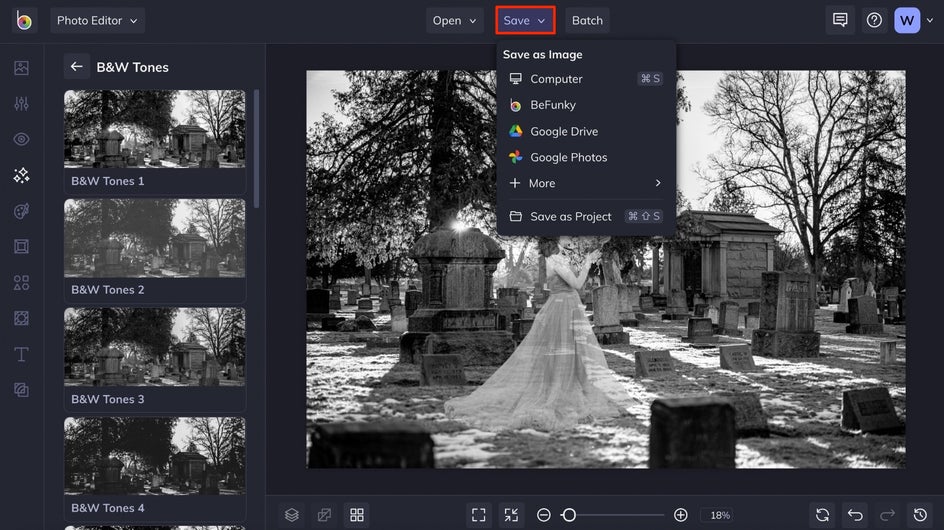The width and height of the screenshot is (944, 530).
Task: Open the history clock icon
Action: coord(920,515)
